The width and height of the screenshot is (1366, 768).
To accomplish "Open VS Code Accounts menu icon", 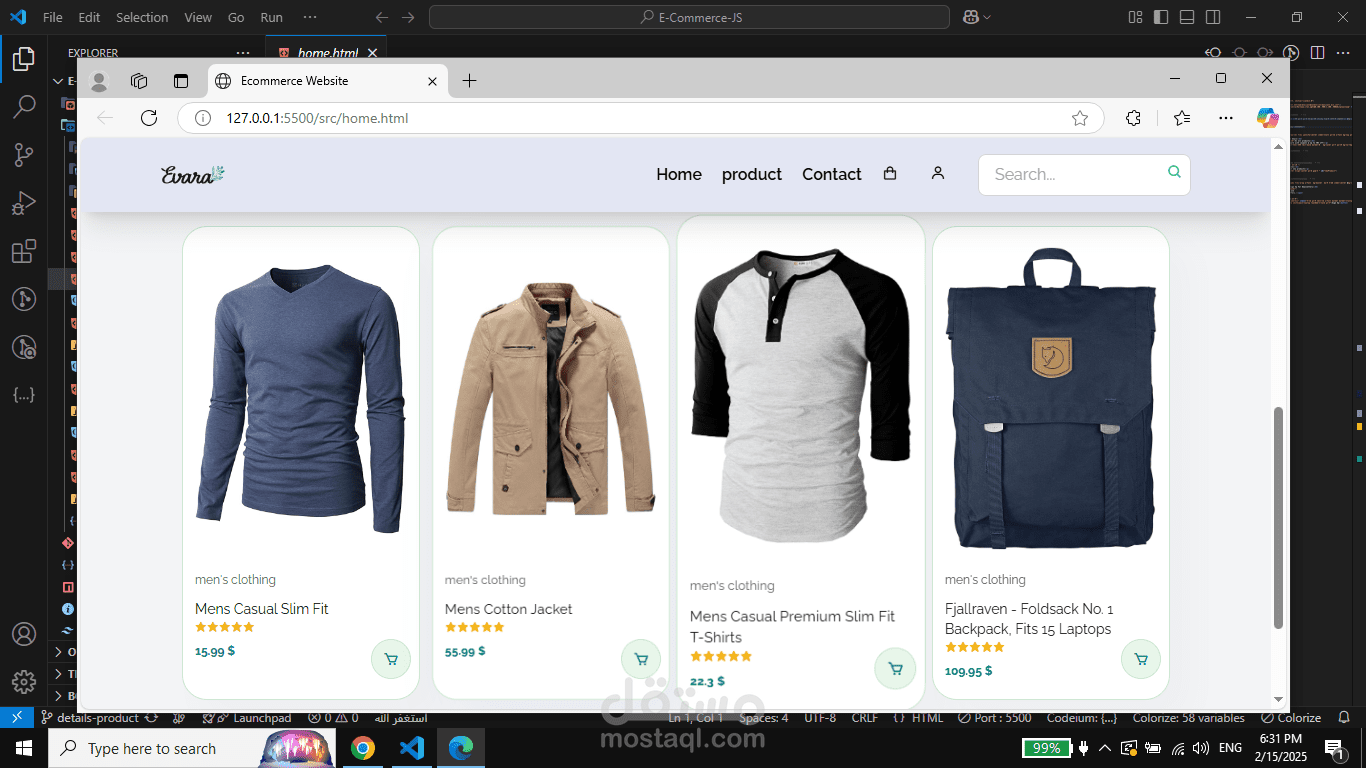I will (24, 635).
